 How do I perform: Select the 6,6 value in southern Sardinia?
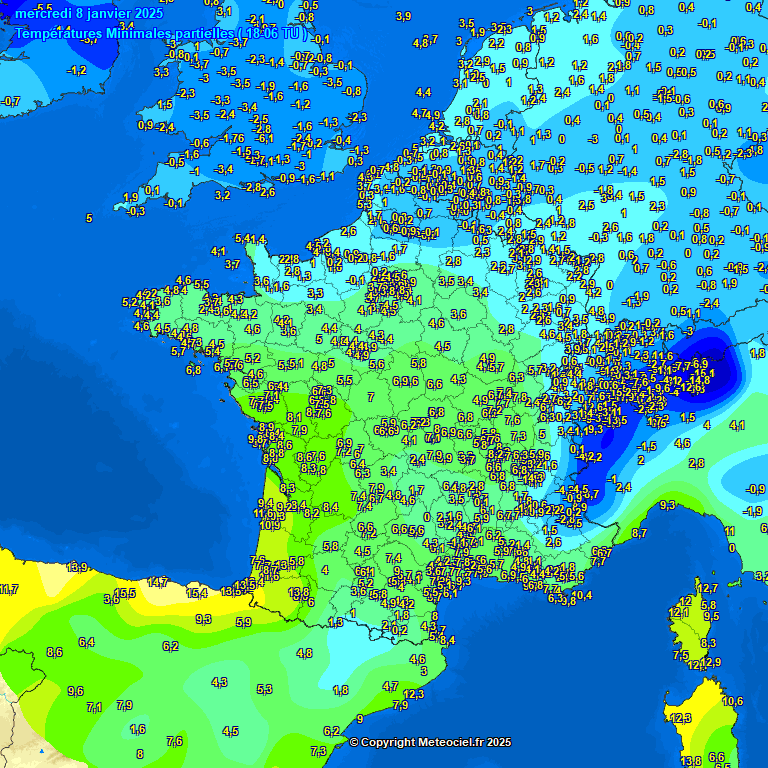click(717, 757)
